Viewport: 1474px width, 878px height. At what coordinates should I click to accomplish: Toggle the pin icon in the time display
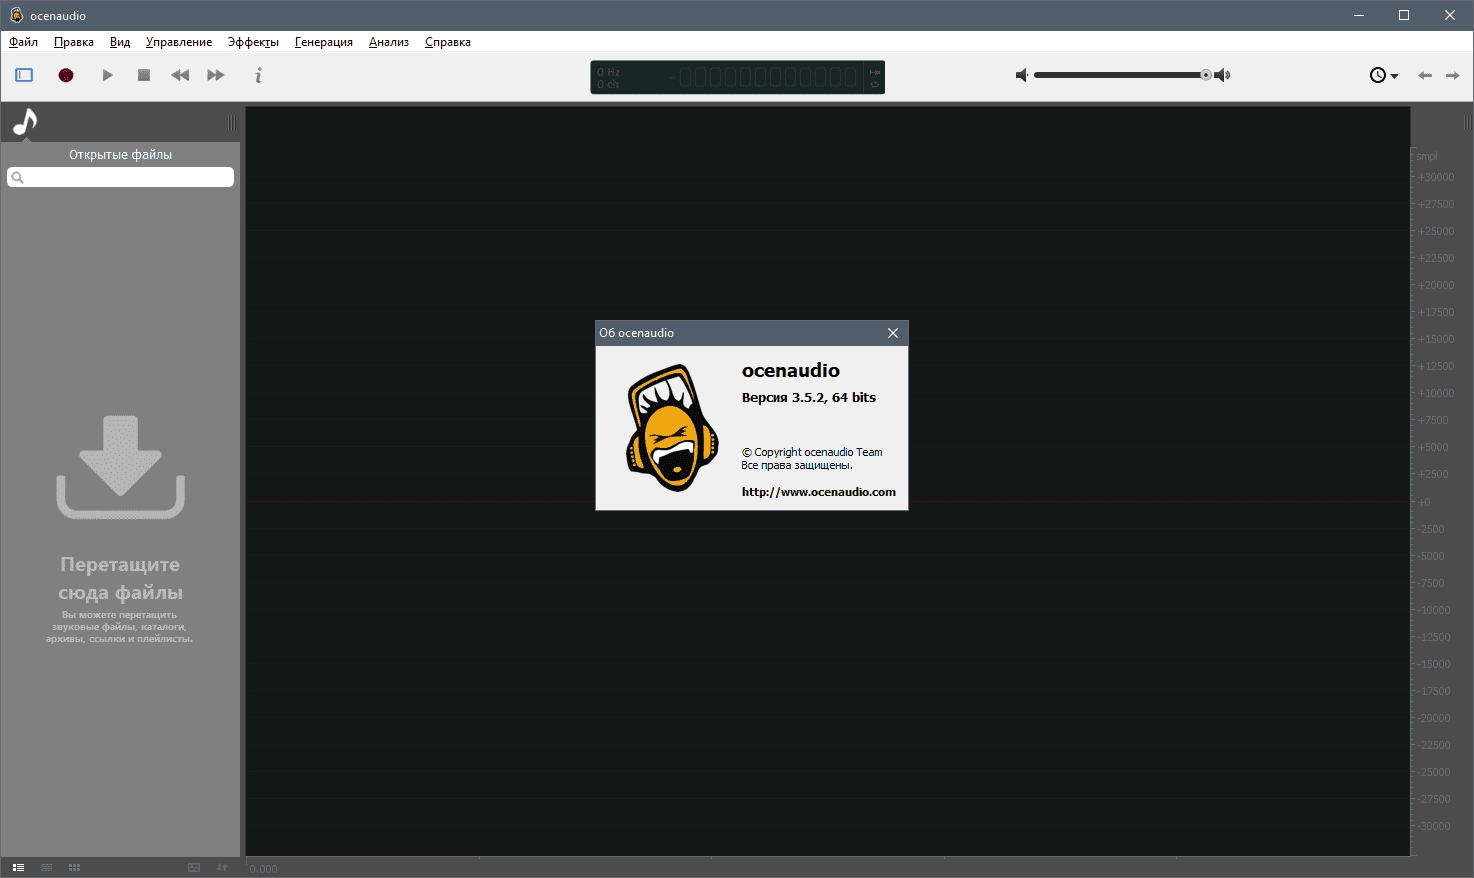click(875, 72)
